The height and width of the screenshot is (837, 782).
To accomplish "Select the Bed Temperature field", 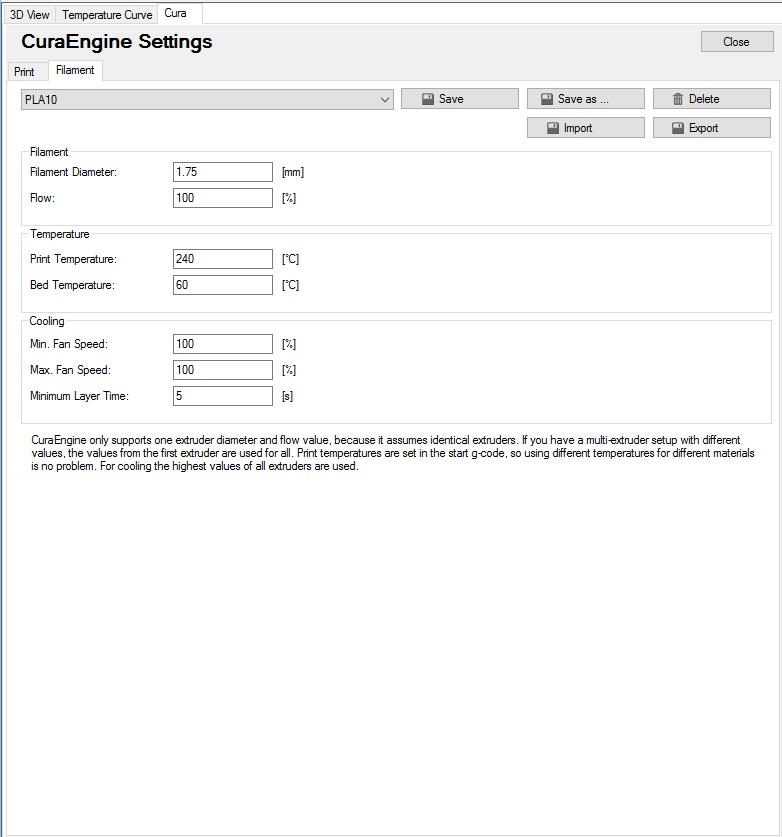I will pos(223,285).
